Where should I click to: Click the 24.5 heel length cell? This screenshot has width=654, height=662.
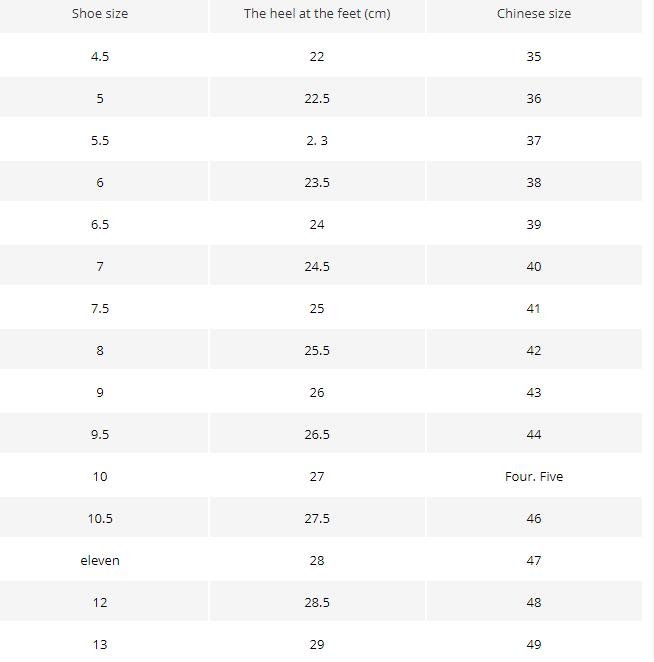click(x=317, y=267)
